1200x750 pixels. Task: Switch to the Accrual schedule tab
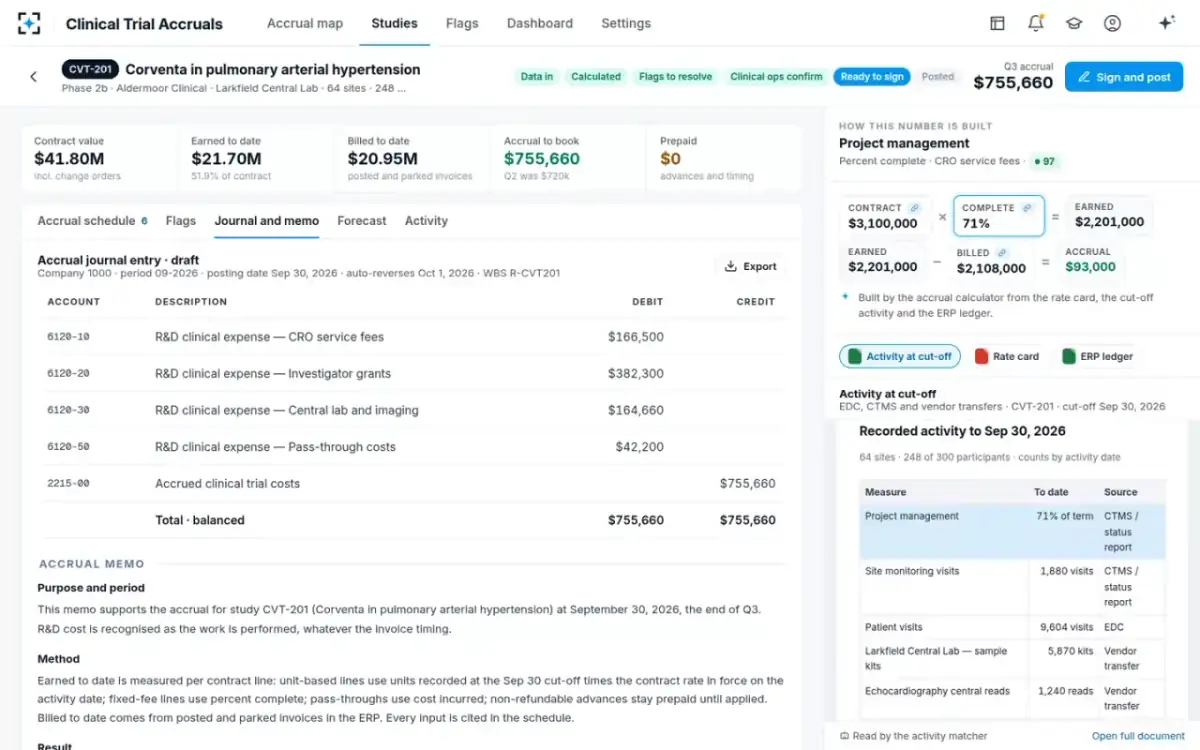tap(92, 221)
